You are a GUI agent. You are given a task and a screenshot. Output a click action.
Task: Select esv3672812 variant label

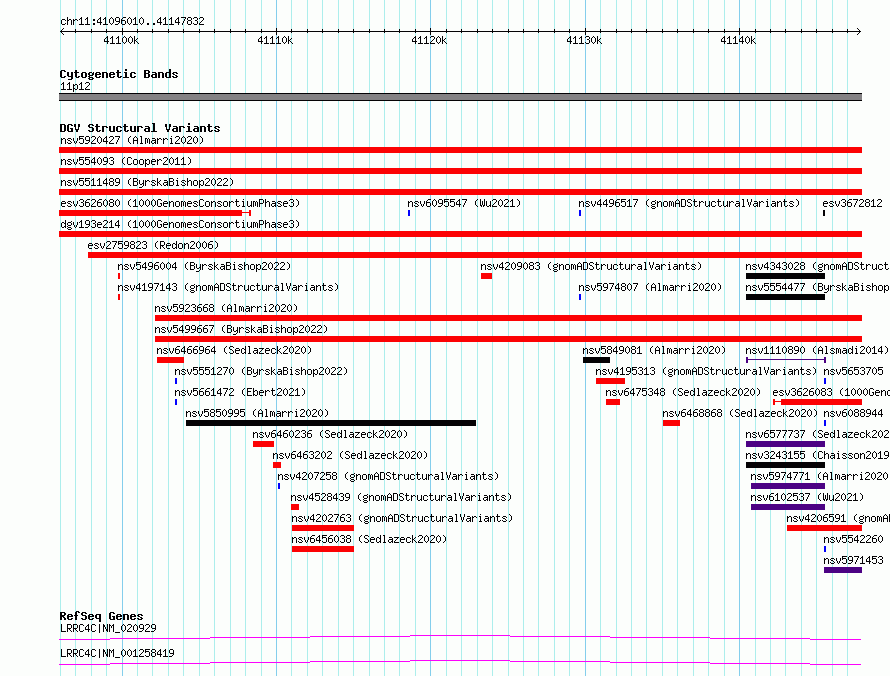tap(853, 203)
